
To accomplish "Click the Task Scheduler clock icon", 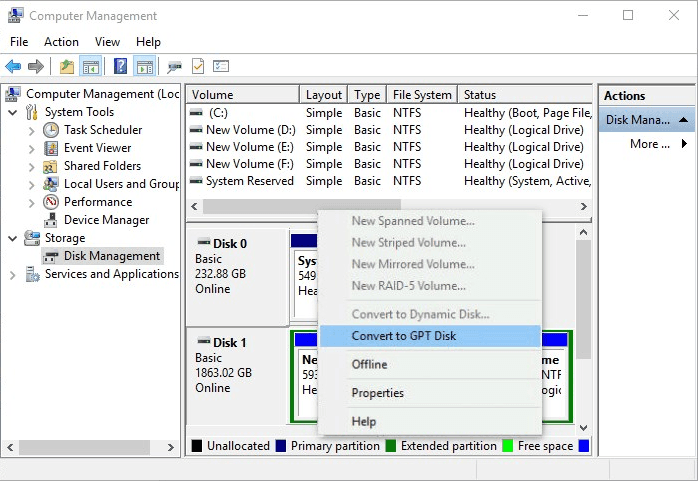I will [51, 130].
